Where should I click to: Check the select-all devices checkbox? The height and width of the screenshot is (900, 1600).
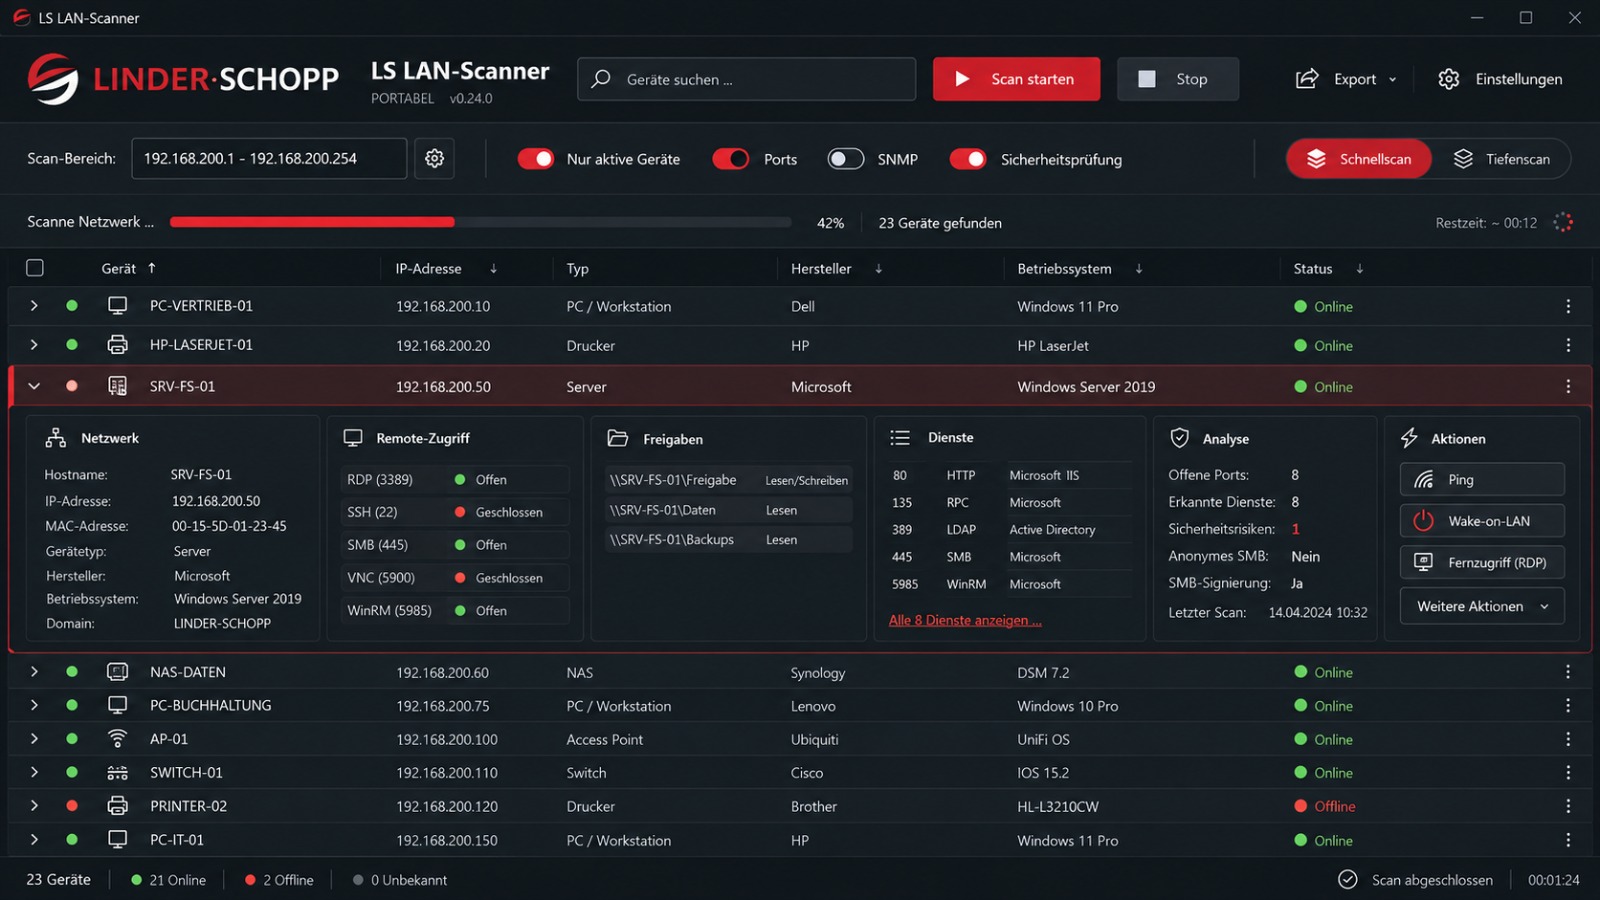pos(35,268)
